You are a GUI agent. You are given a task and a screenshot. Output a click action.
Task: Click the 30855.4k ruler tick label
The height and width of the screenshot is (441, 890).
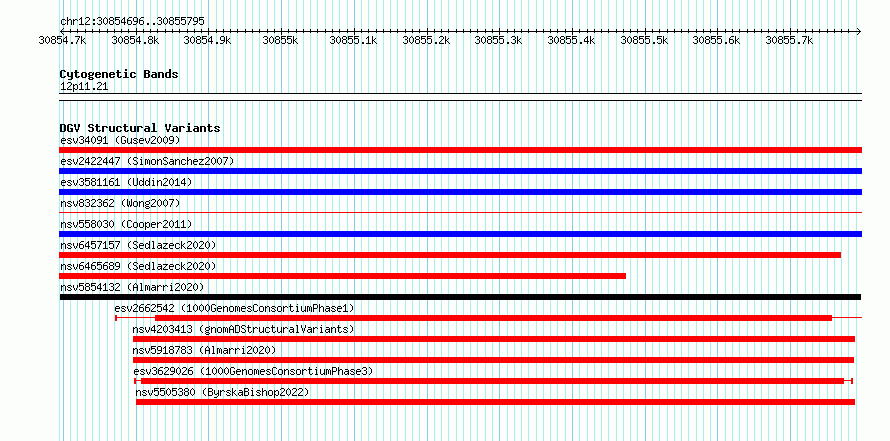point(571,40)
